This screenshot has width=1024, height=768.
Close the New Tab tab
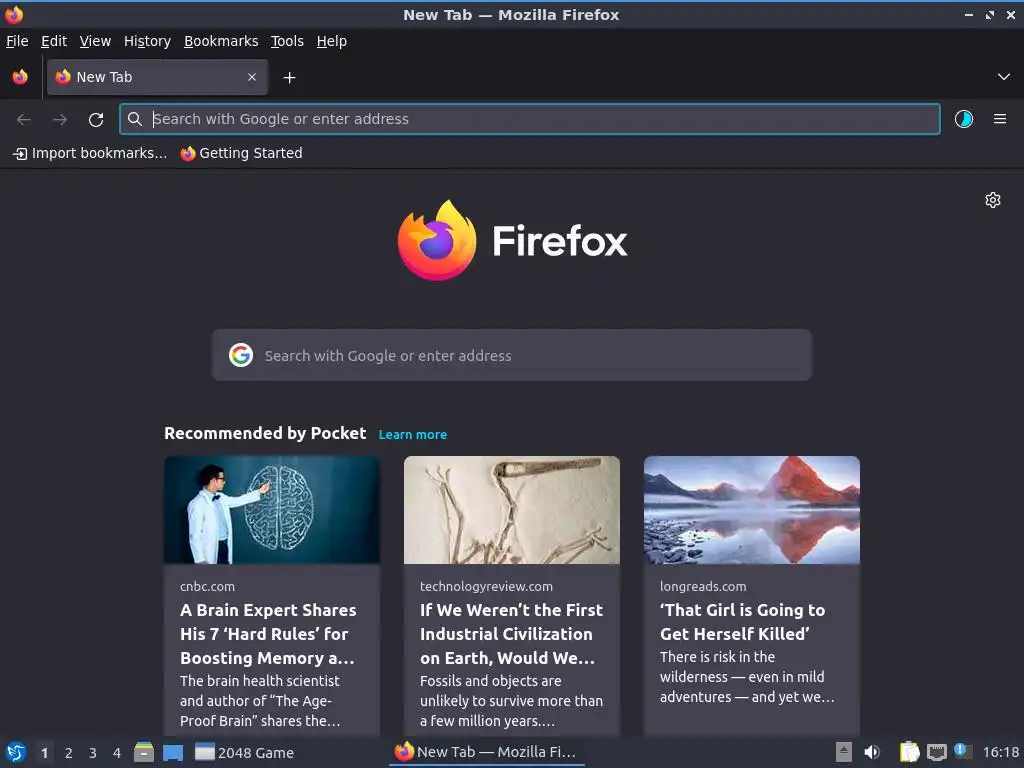coord(252,77)
